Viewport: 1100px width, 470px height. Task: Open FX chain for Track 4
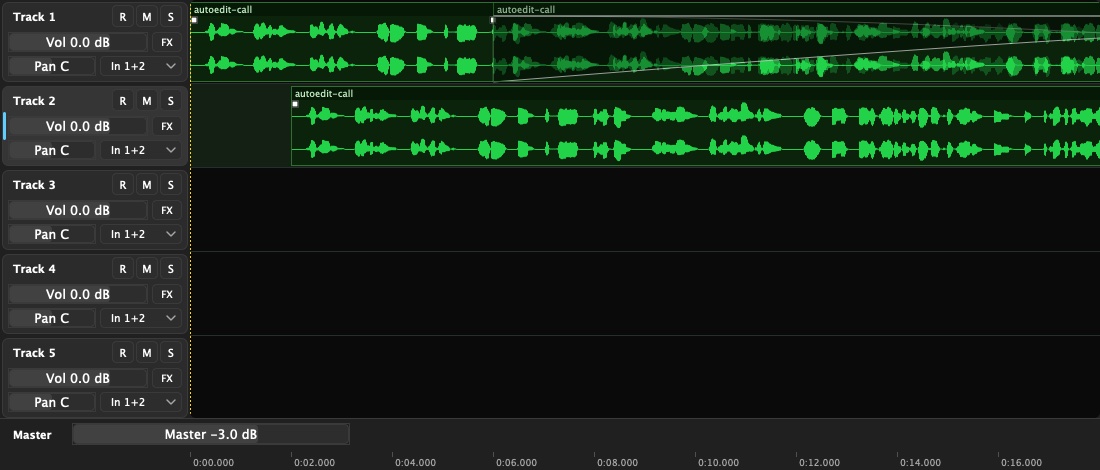tap(167, 295)
